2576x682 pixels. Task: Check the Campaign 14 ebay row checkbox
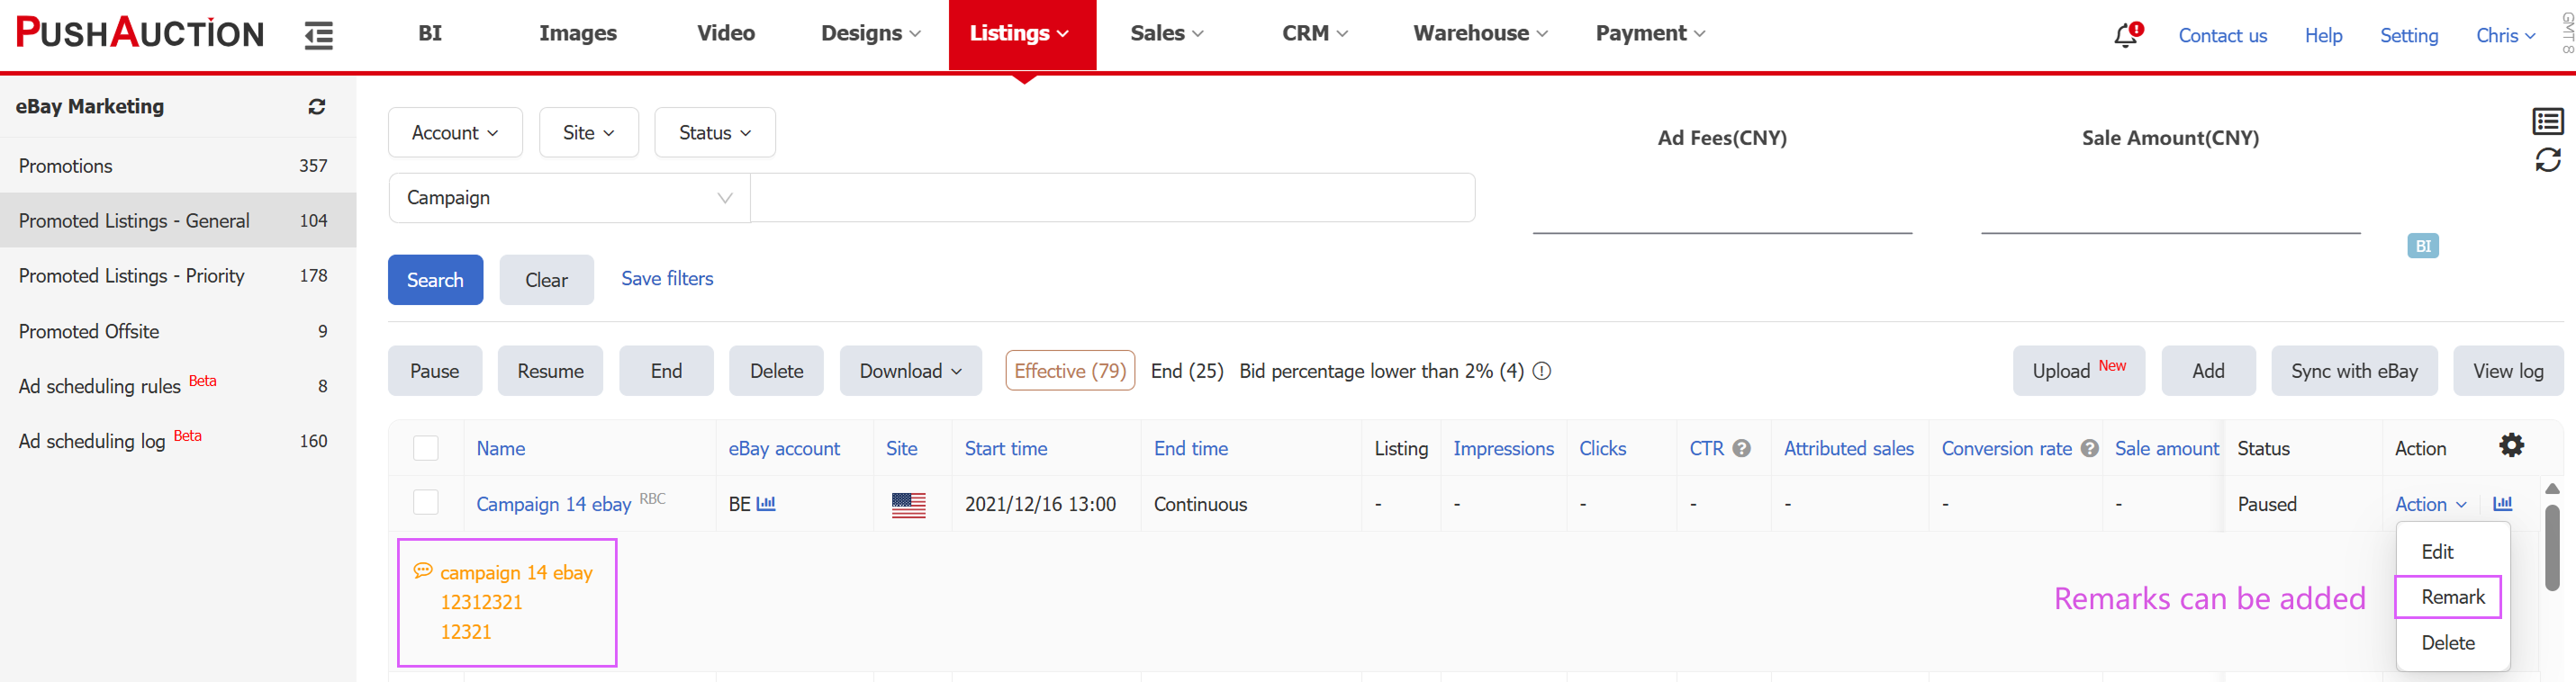coord(426,502)
